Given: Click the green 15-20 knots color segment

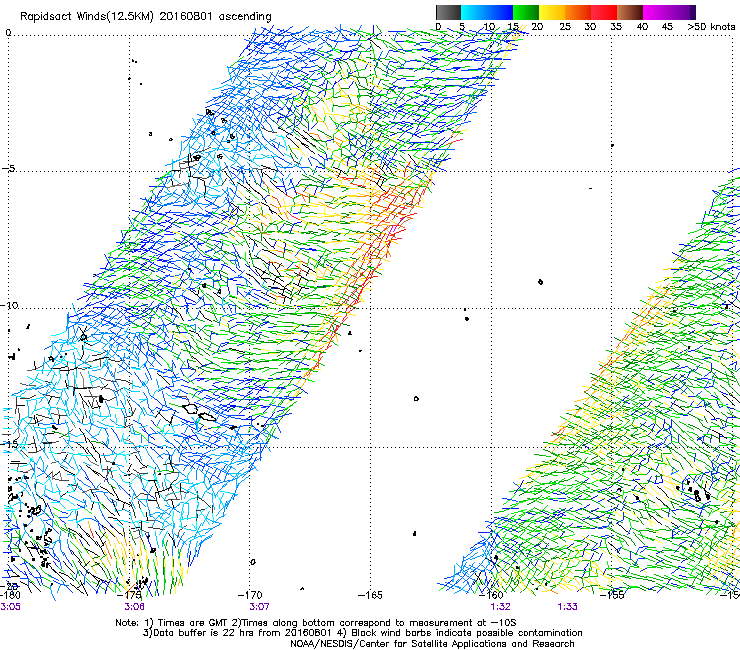Looking at the screenshot, I should coord(526,12).
